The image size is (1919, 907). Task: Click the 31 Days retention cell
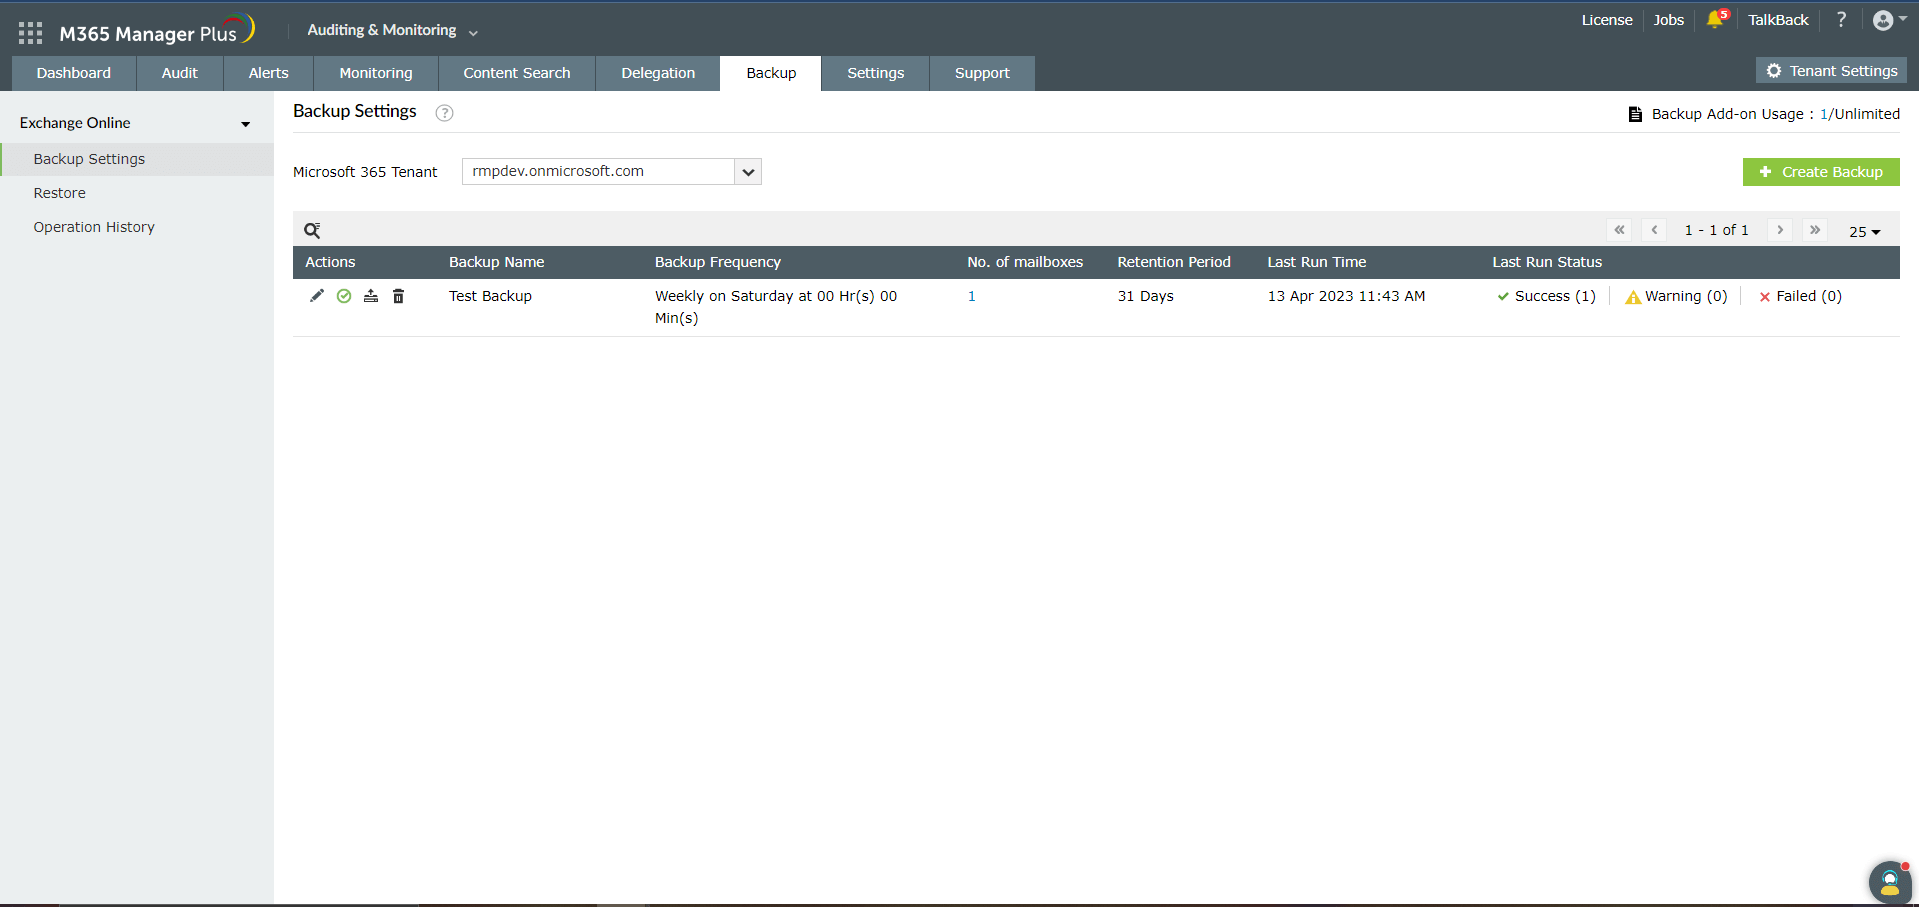pos(1146,296)
